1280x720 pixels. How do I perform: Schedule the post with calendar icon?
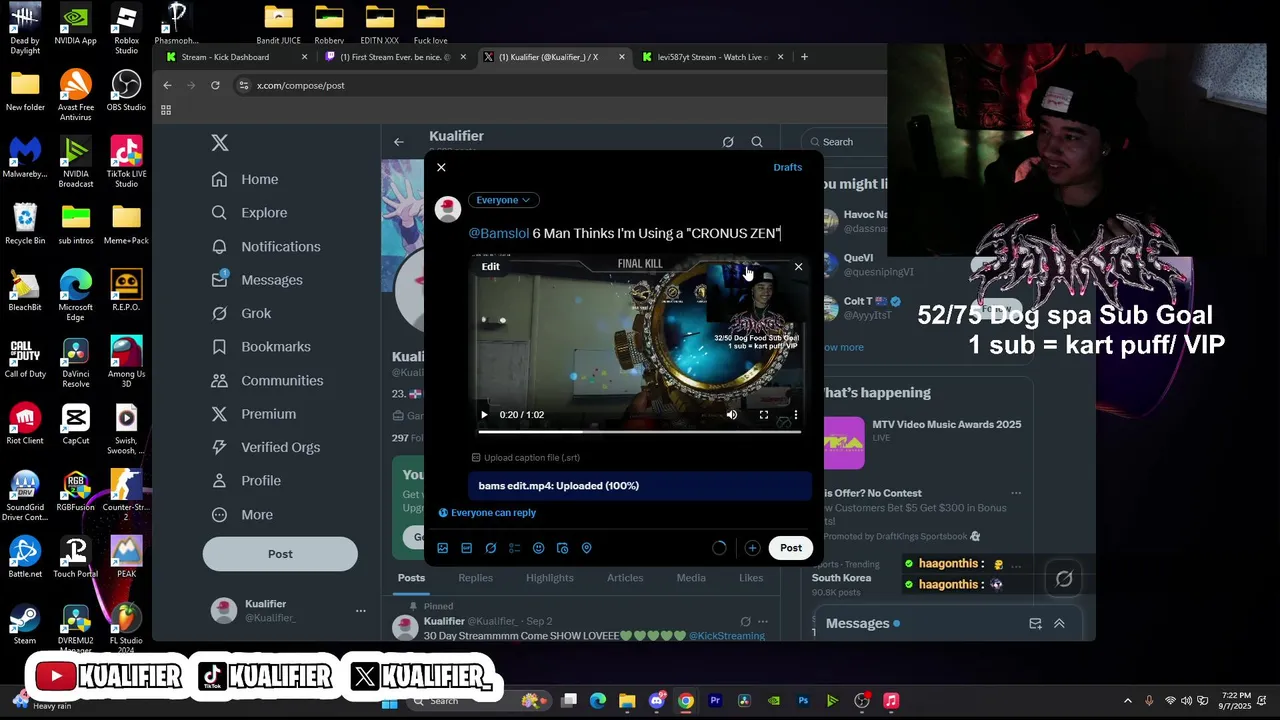[x=563, y=548]
